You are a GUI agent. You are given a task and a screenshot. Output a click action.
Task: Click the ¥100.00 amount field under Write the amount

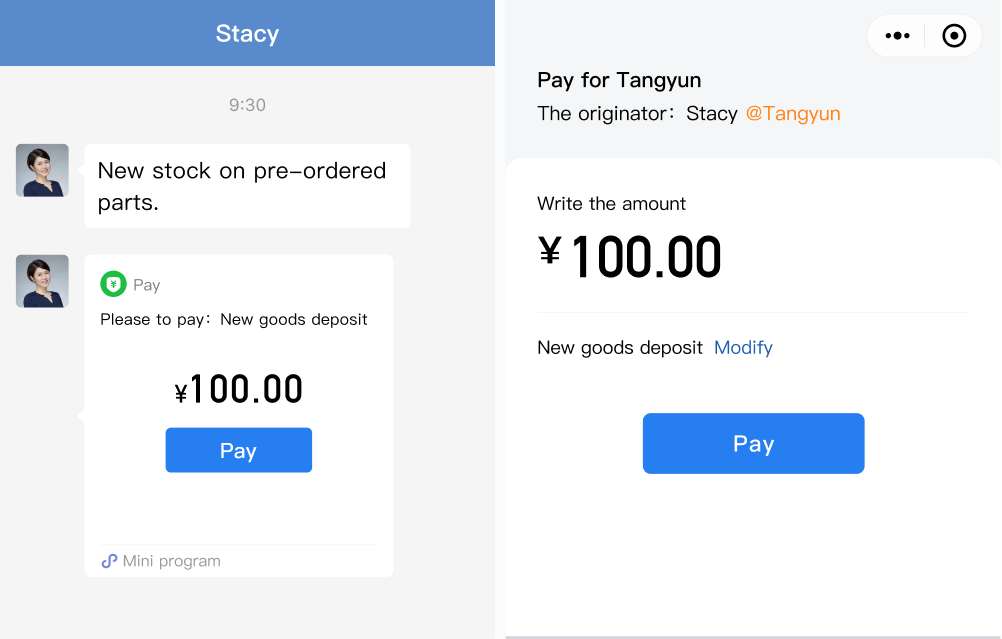[x=630, y=258]
